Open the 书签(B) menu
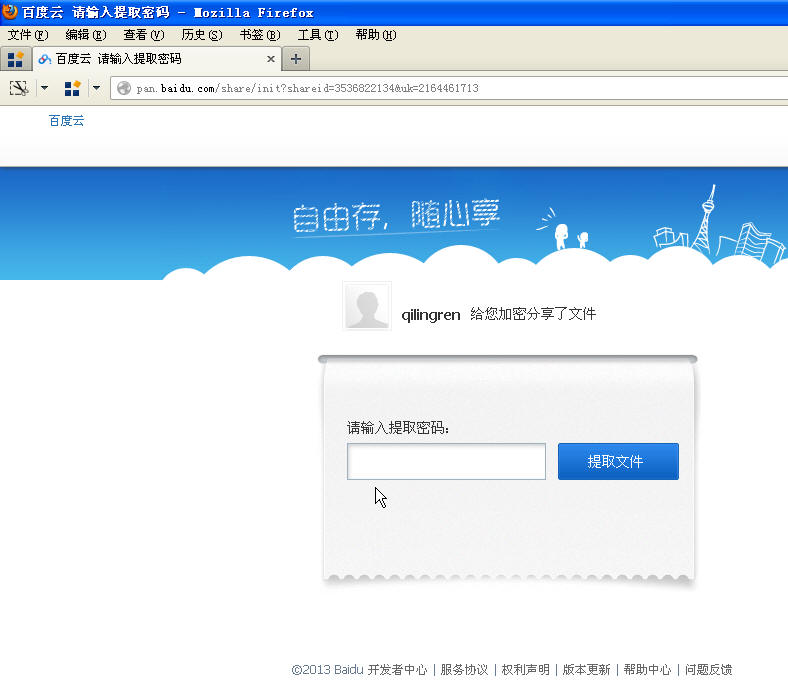 pyautogui.click(x=260, y=35)
